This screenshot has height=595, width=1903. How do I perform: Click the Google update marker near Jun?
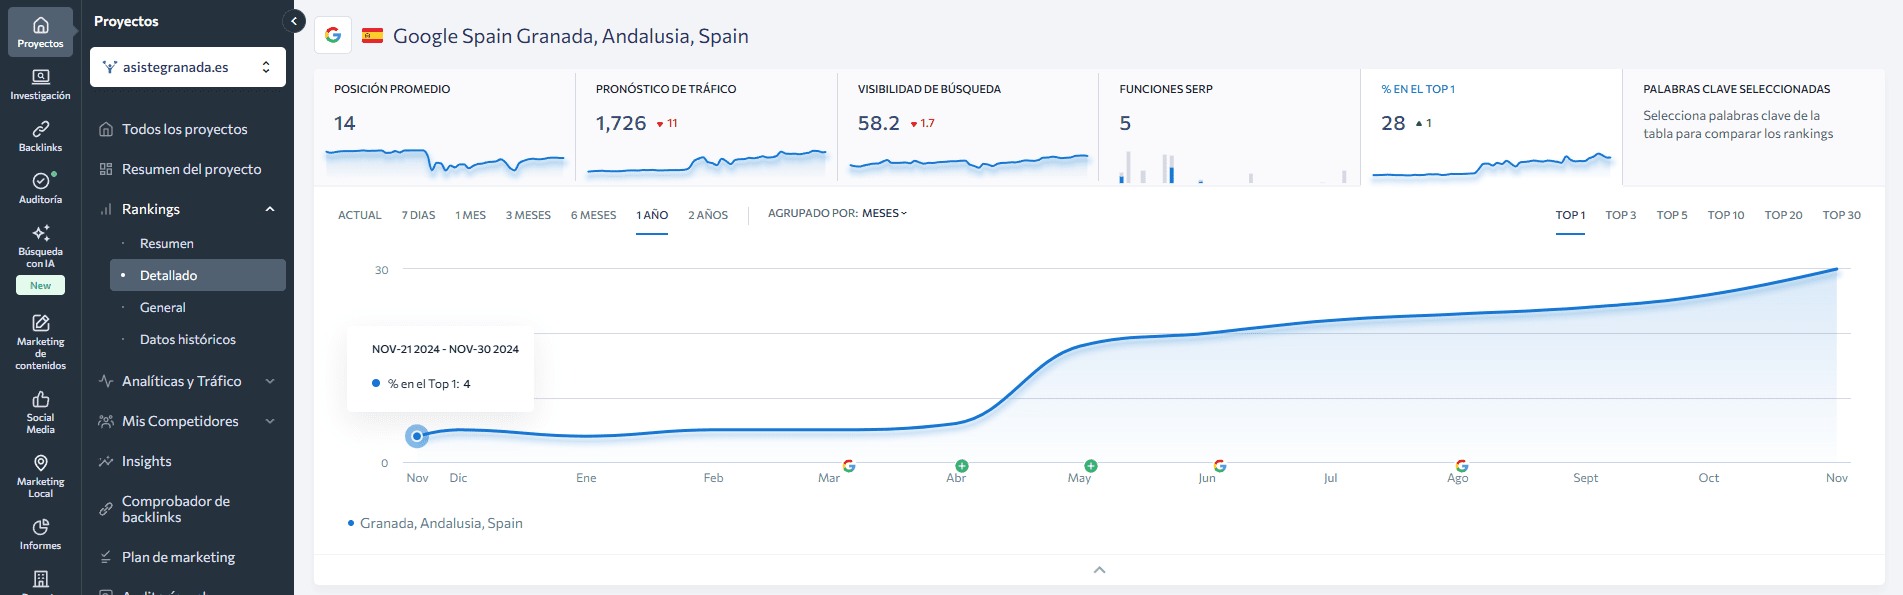[x=1219, y=466]
